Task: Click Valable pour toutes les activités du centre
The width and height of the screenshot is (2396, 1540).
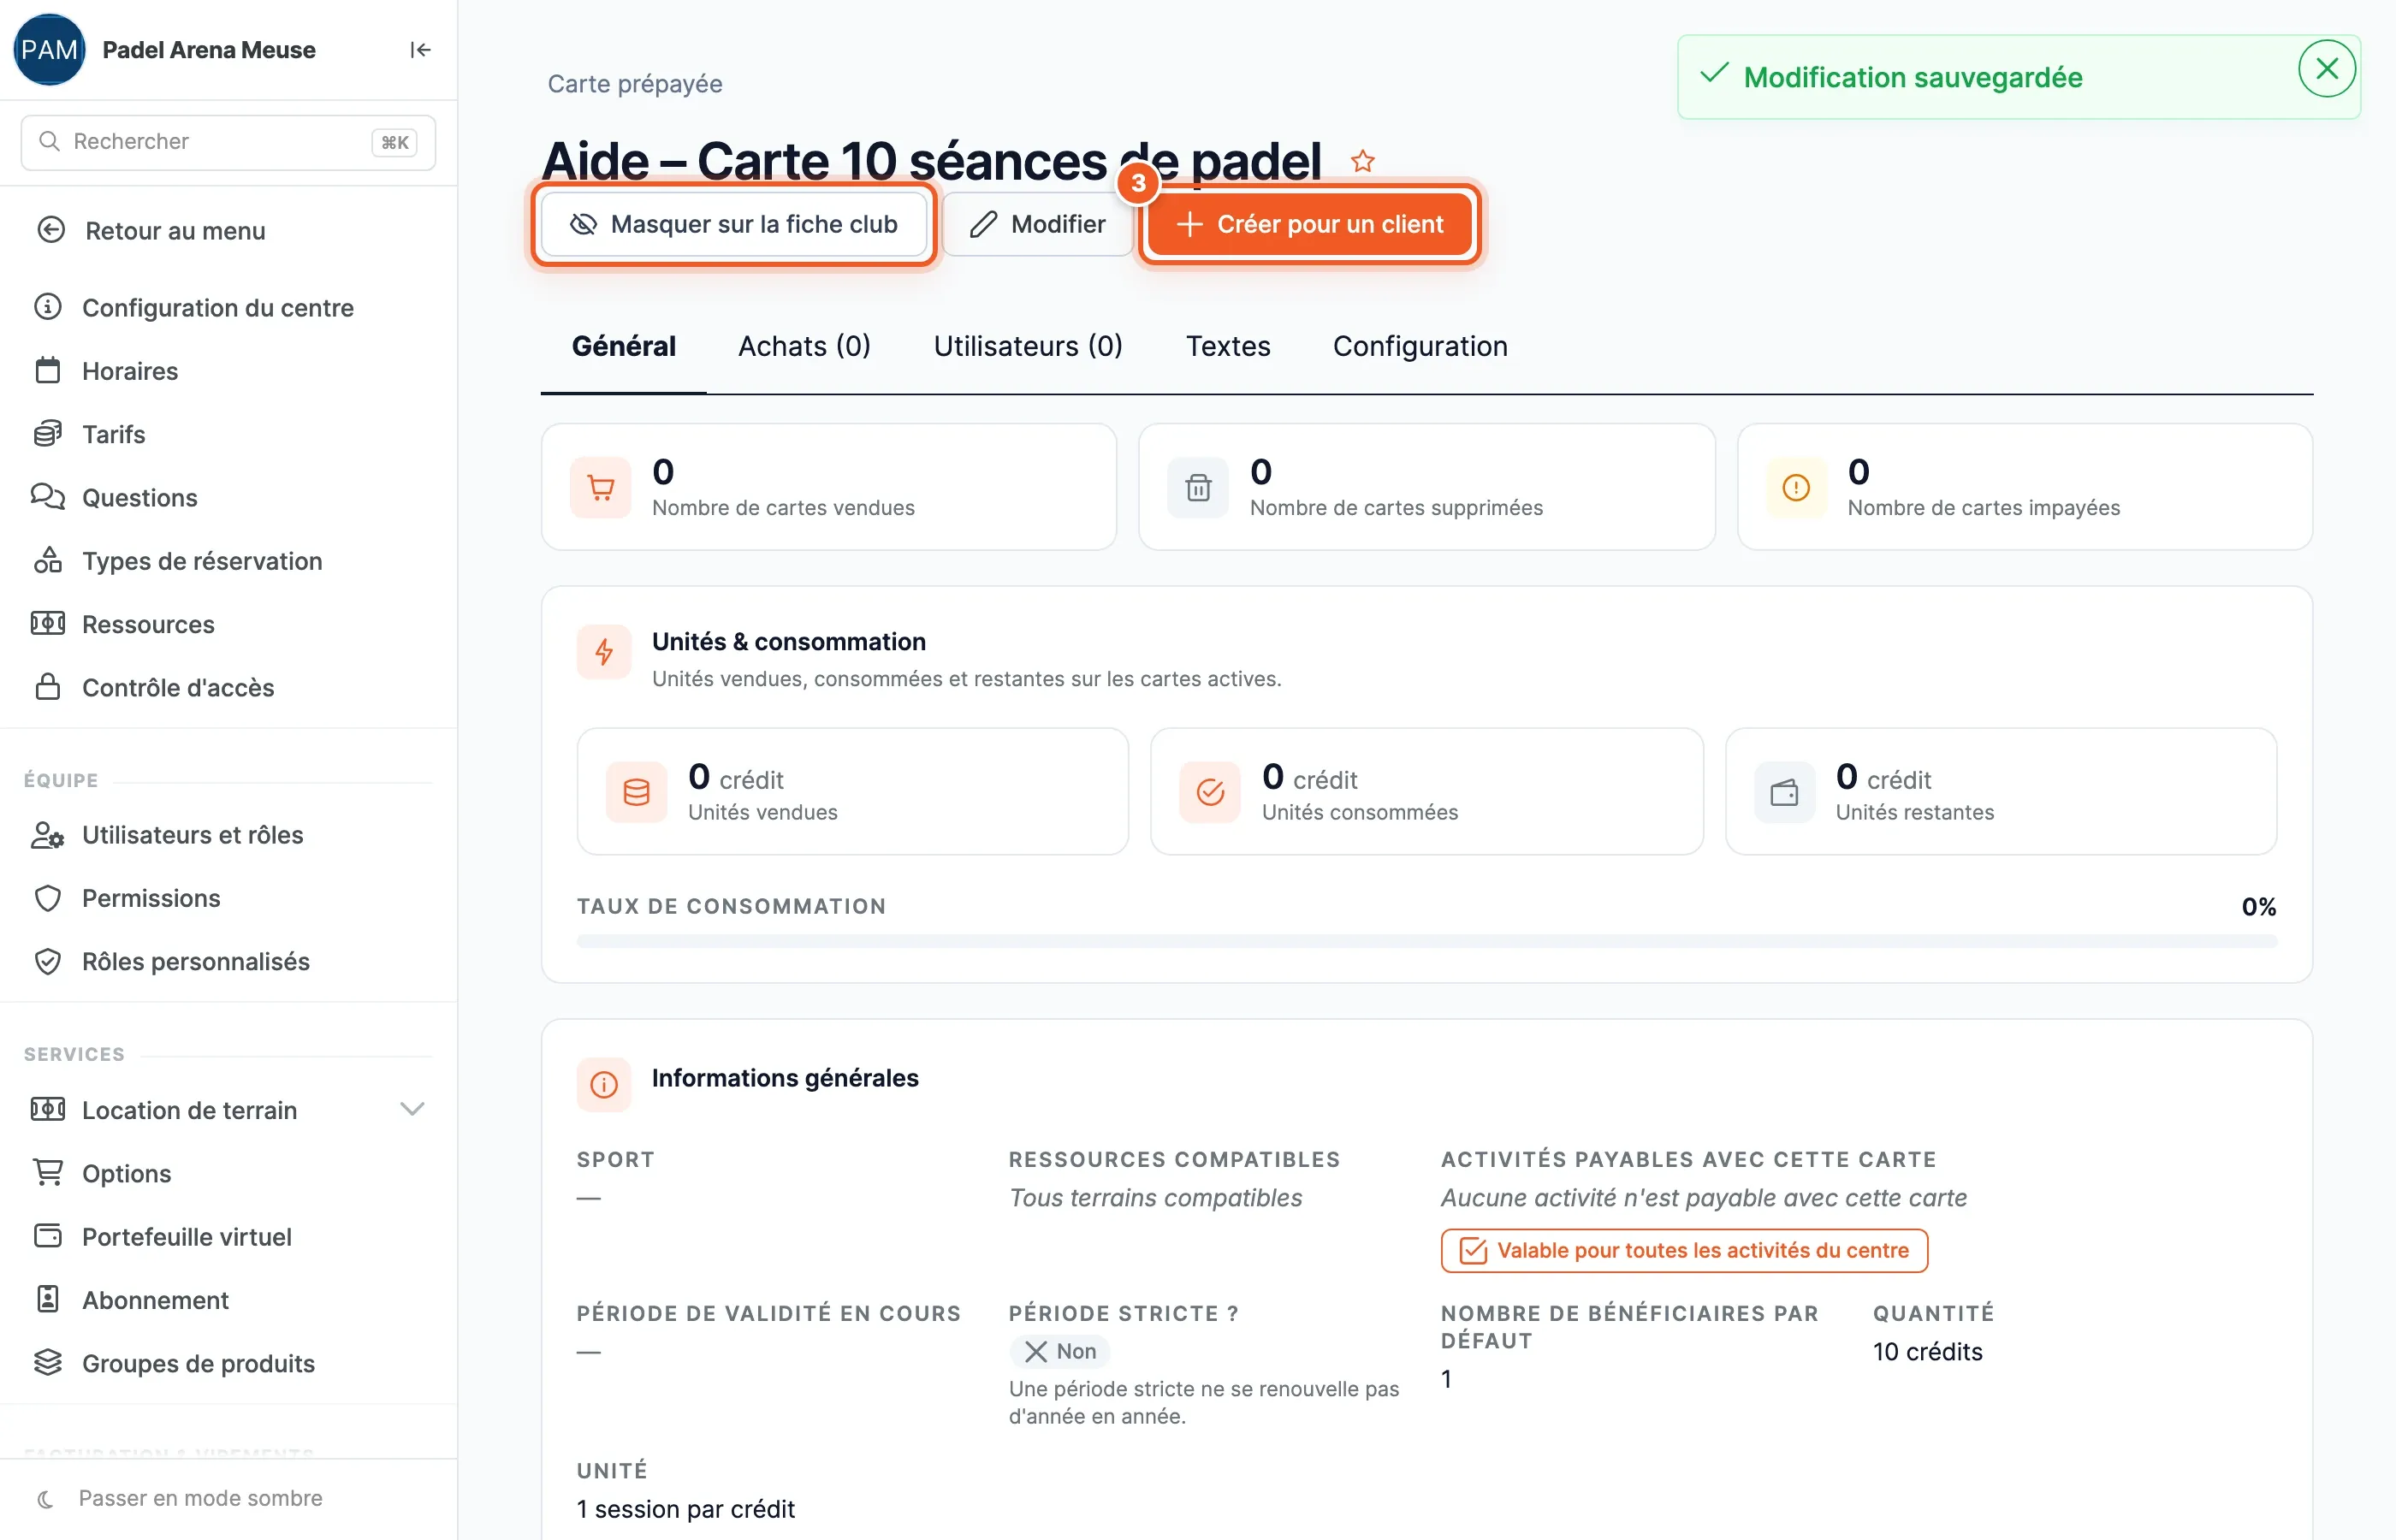Action: (1684, 1250)
